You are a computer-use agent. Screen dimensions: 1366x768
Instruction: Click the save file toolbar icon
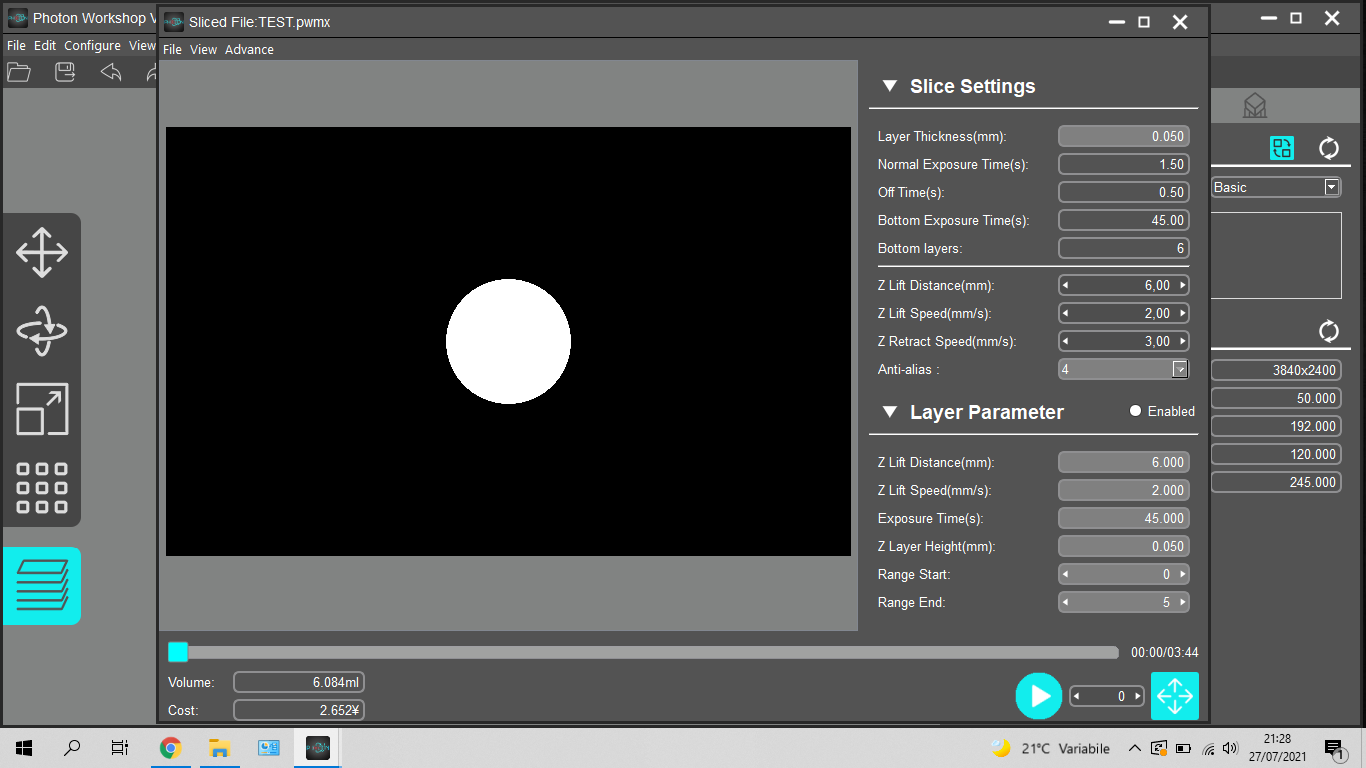tap(65, 72)
